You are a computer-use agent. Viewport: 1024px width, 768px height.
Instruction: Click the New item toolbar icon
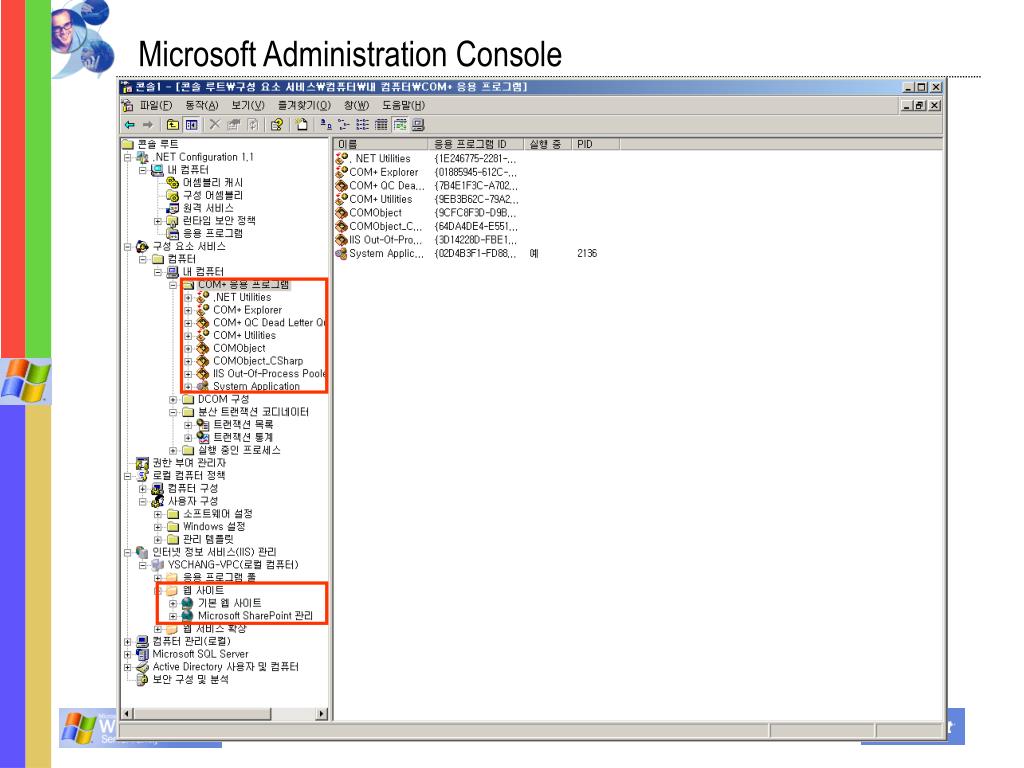(301, 125)
